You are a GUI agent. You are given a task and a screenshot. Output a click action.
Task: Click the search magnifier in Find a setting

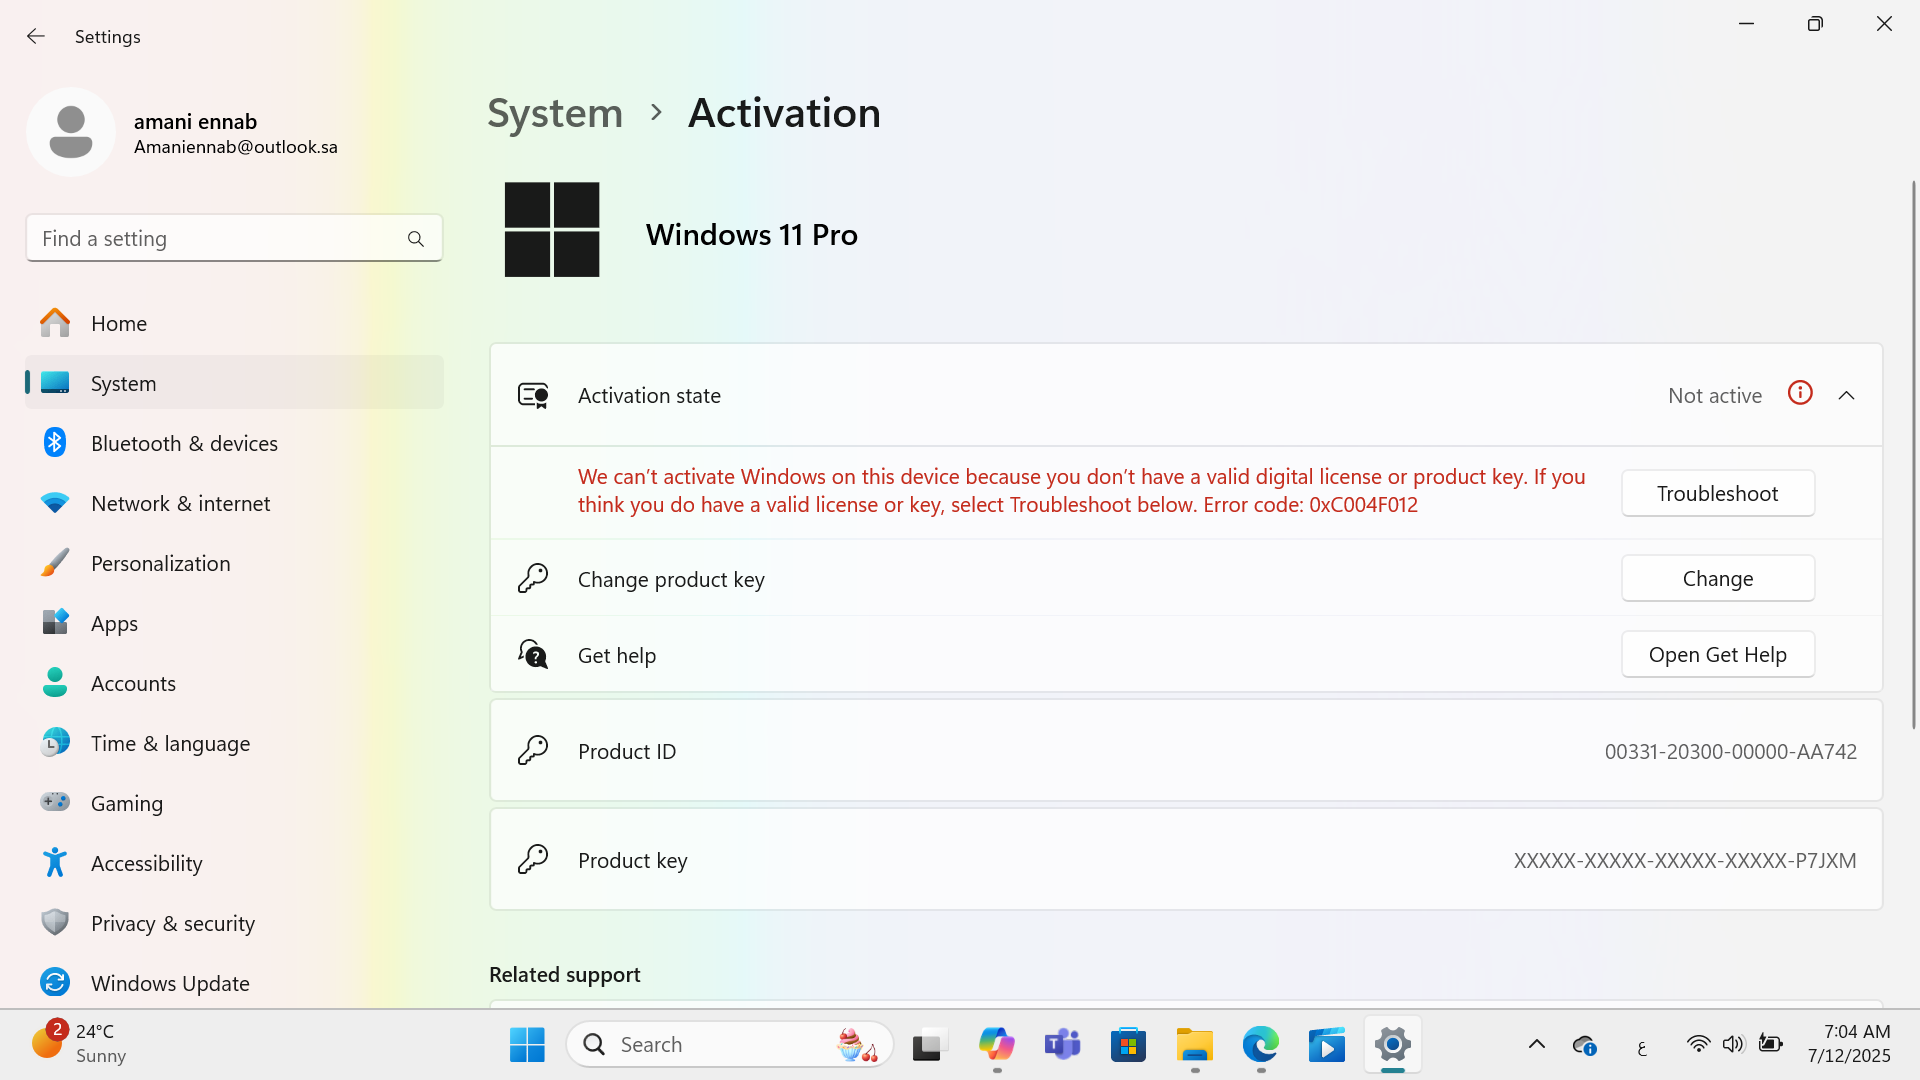coord(416,239)
